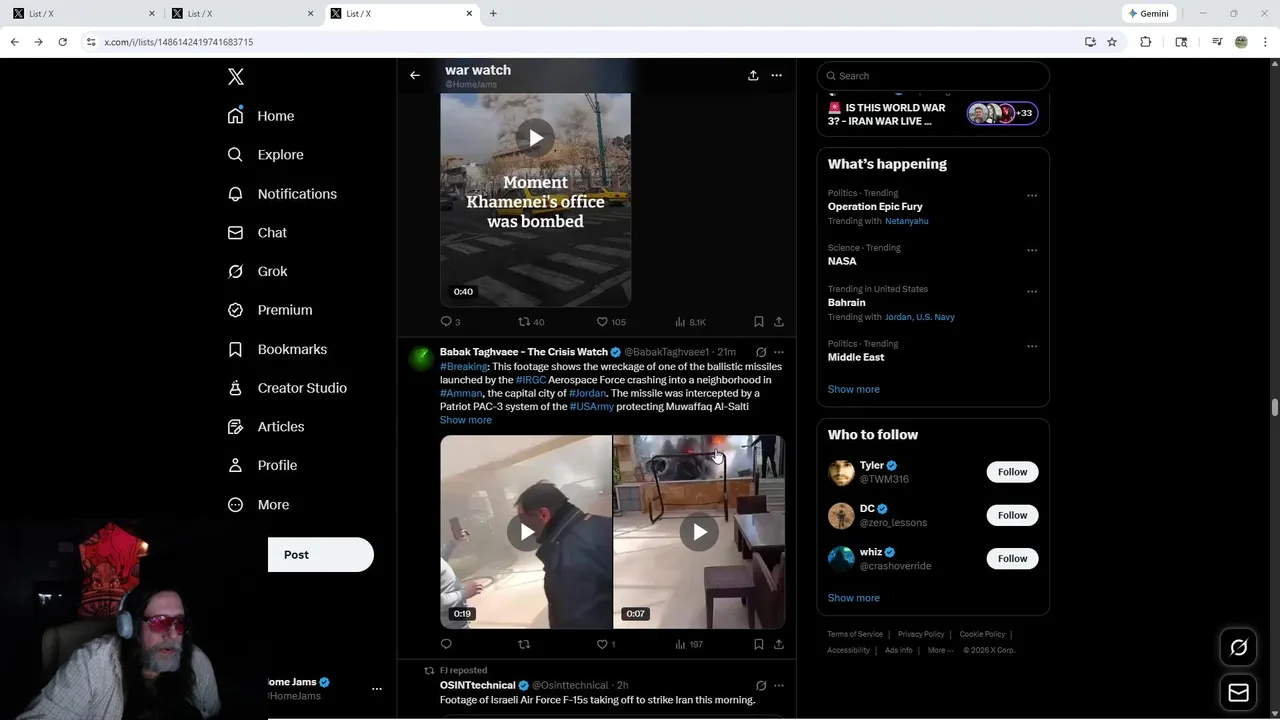
Task: Show more trends under What's happening
Action: pyautogui.click(x=853, y=389)
